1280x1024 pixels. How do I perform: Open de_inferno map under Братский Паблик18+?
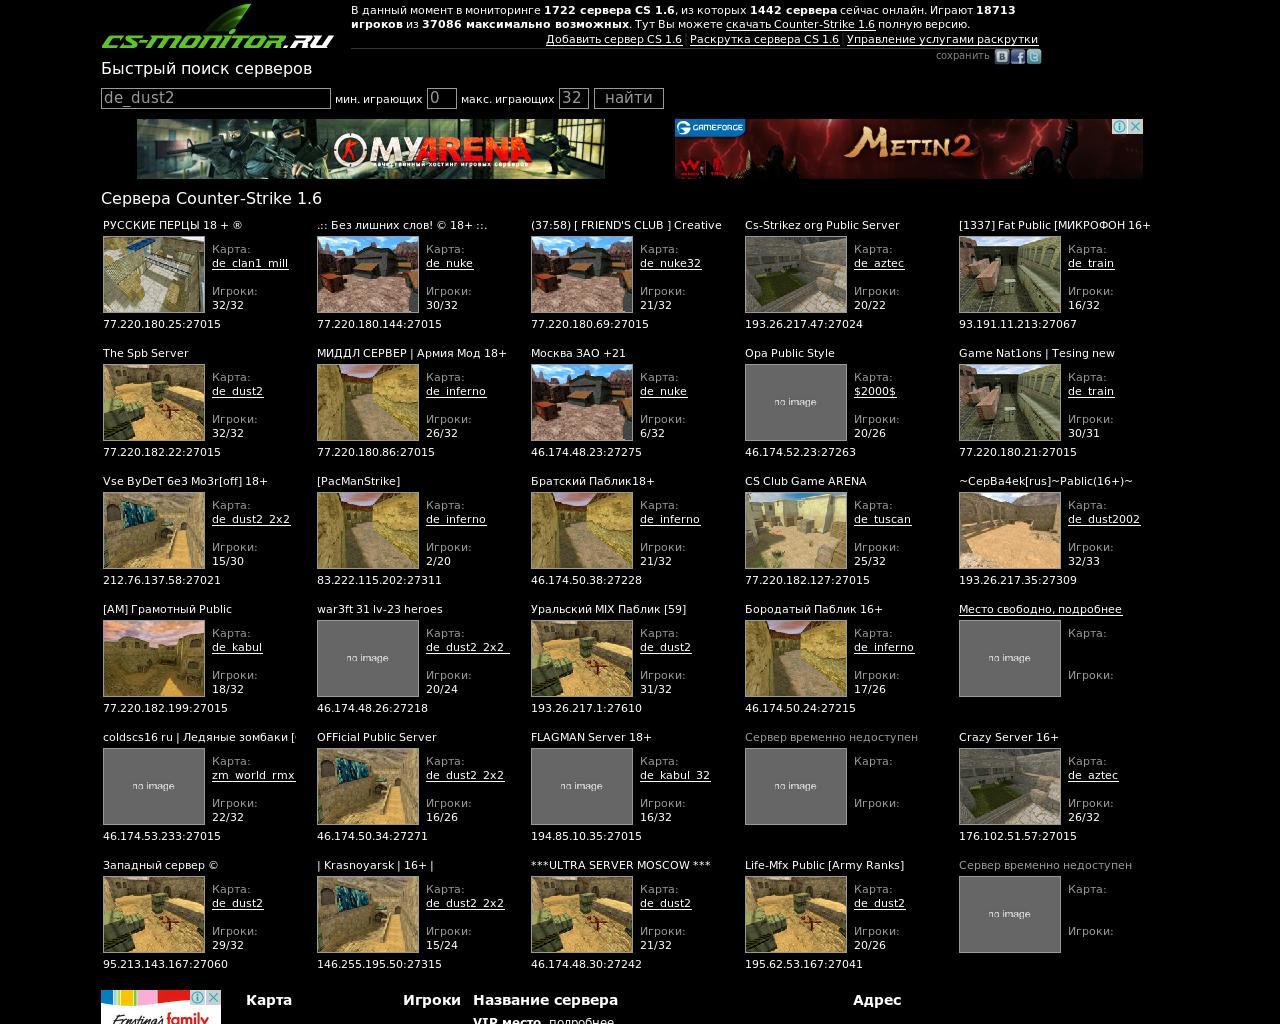670,519
